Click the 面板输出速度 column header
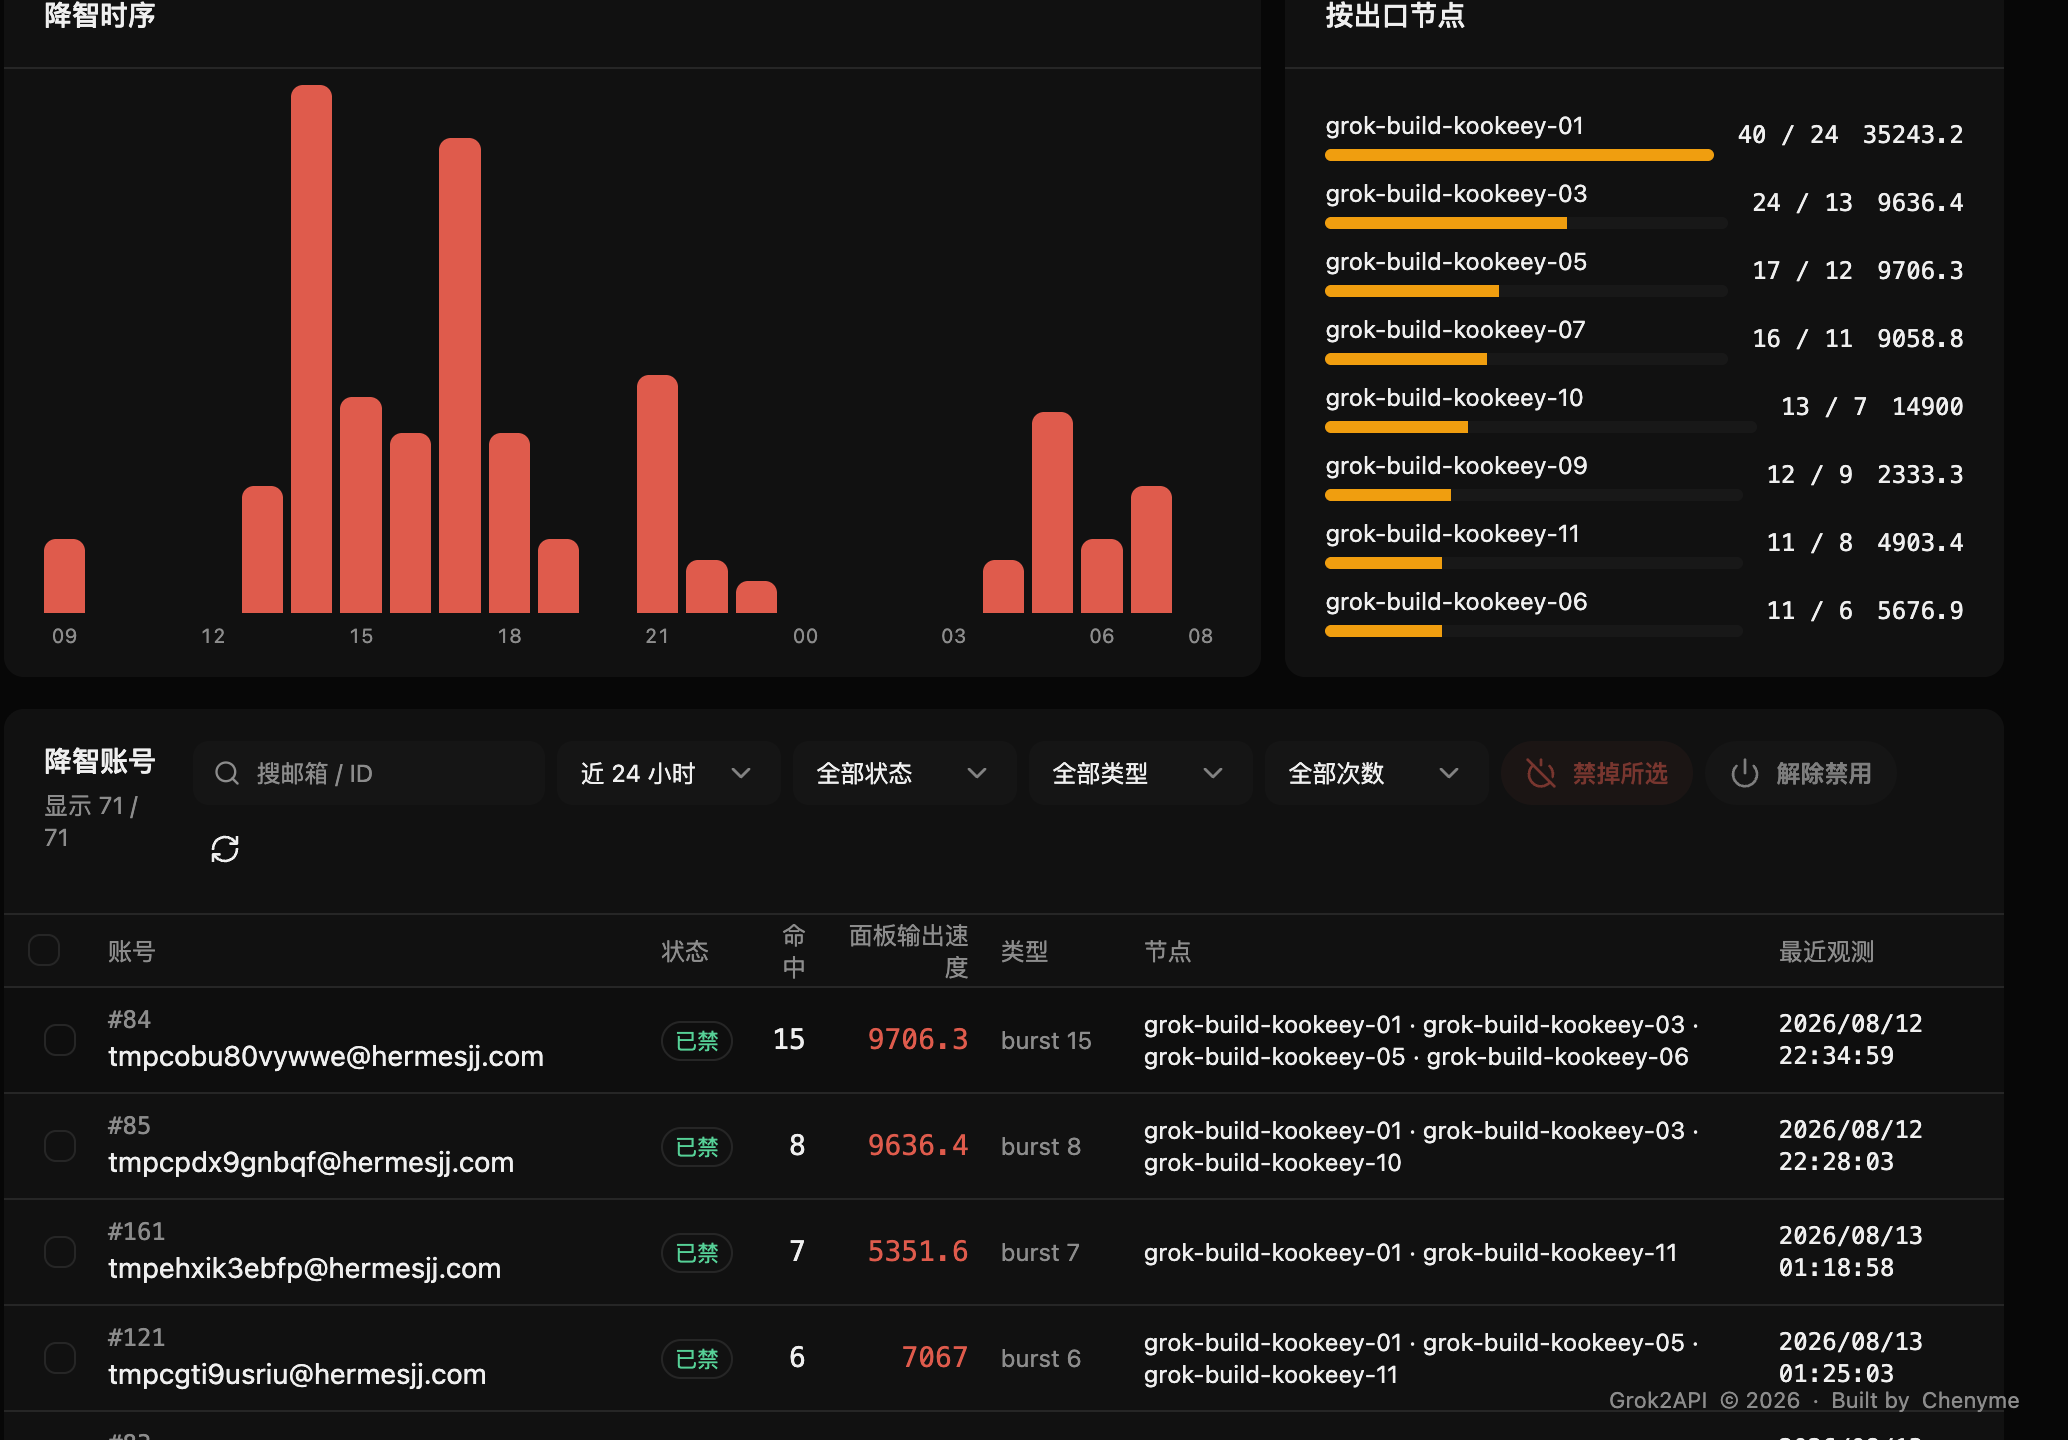 click(x=909, y=951)
